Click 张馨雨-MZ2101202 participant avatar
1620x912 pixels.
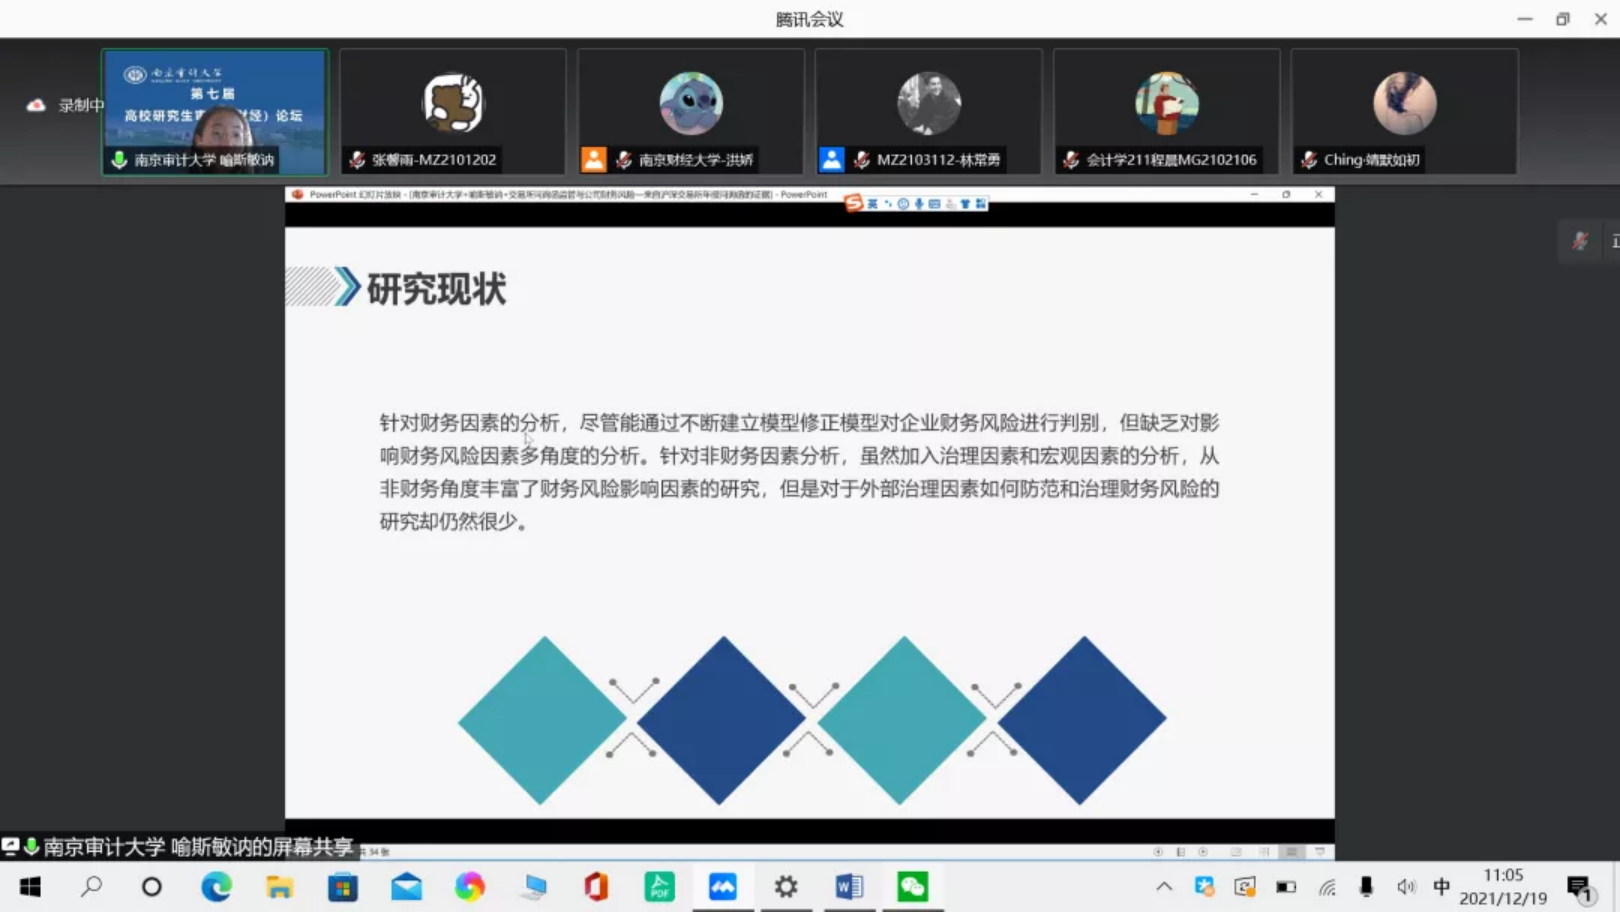click(x=453, y=103)
